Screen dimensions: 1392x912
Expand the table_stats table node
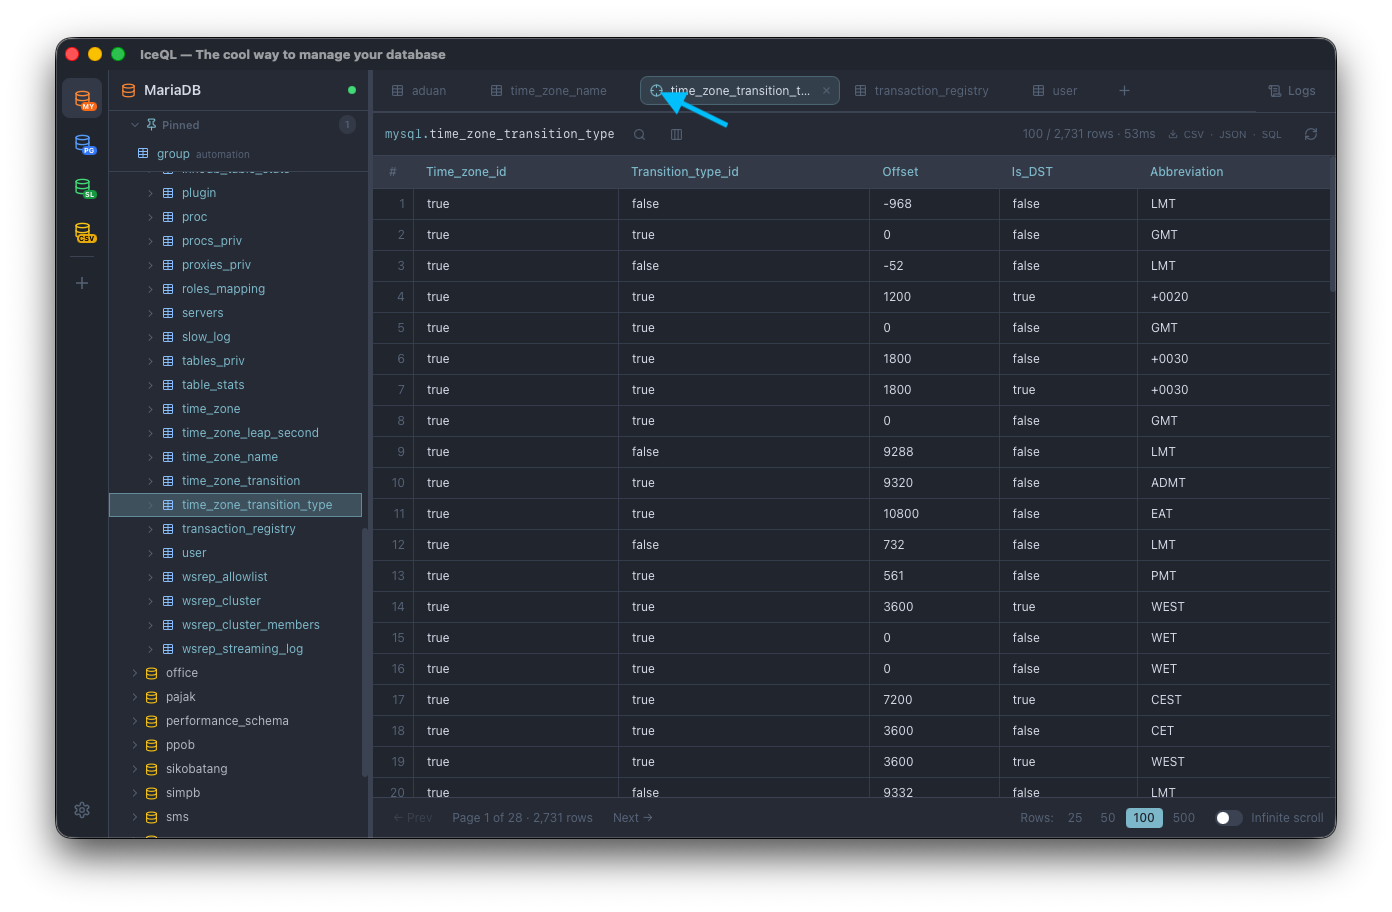point(151,385)
